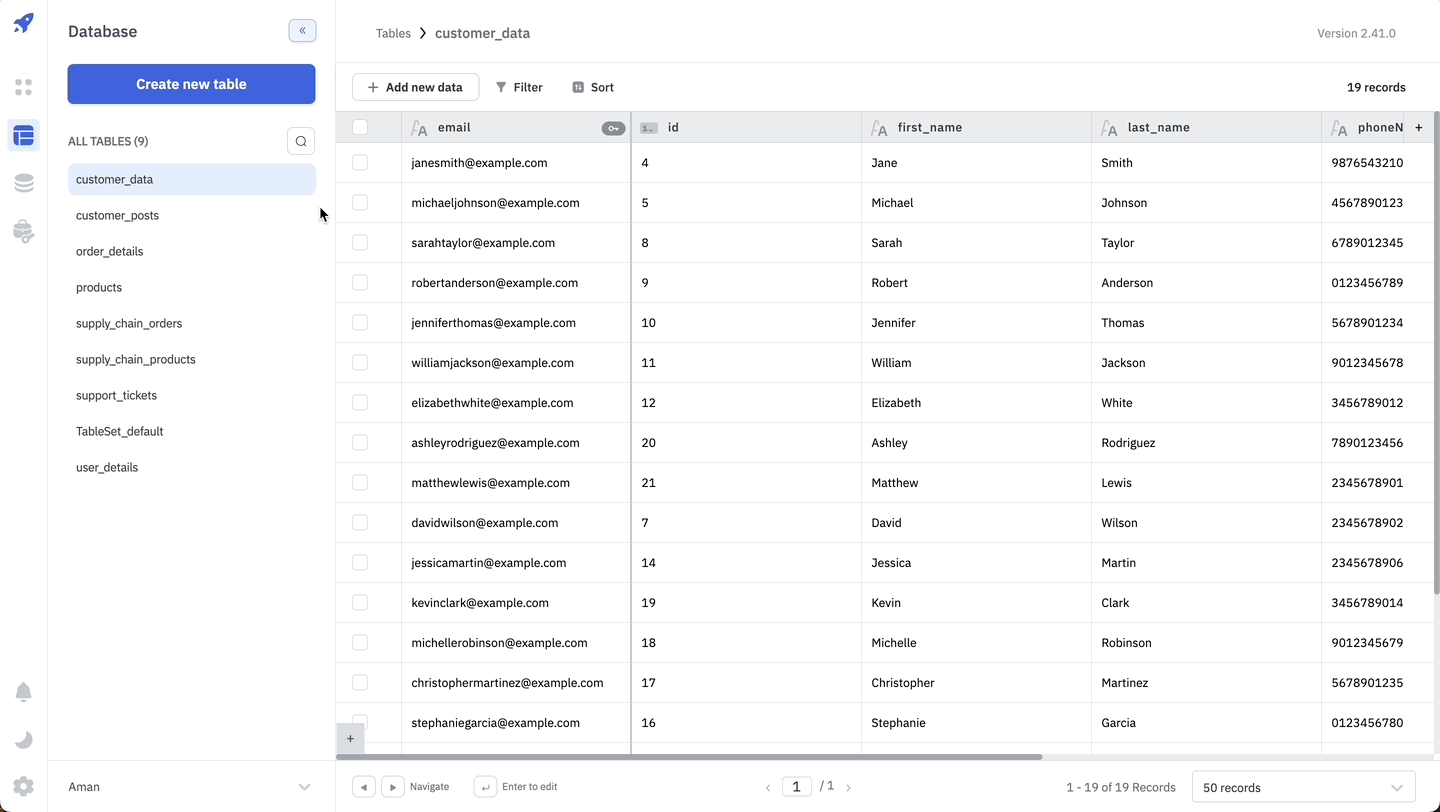The height and width of the screenshot is (812, 1440).
Task: Search tables using magnifier icon
Action: pyautogui.click(x=301, y=141)
